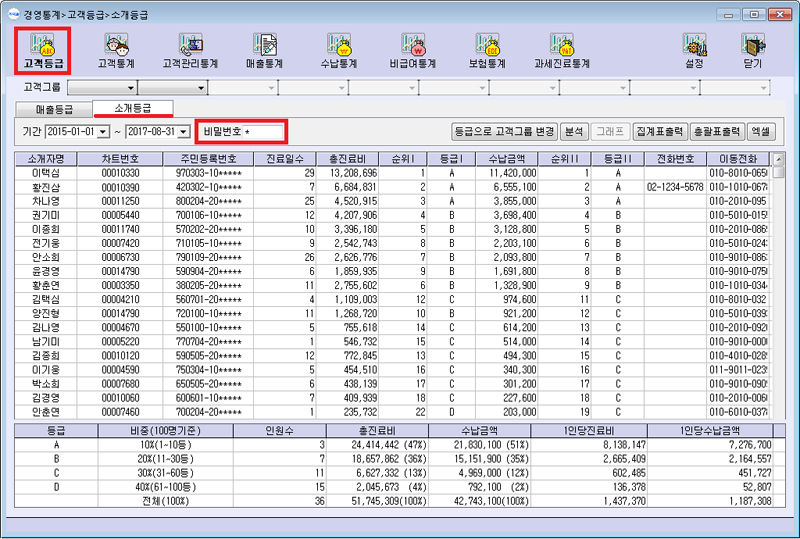Switch to the 매출등급 tab
This screenshot has width=800, height=539.
tap(55, 108)
